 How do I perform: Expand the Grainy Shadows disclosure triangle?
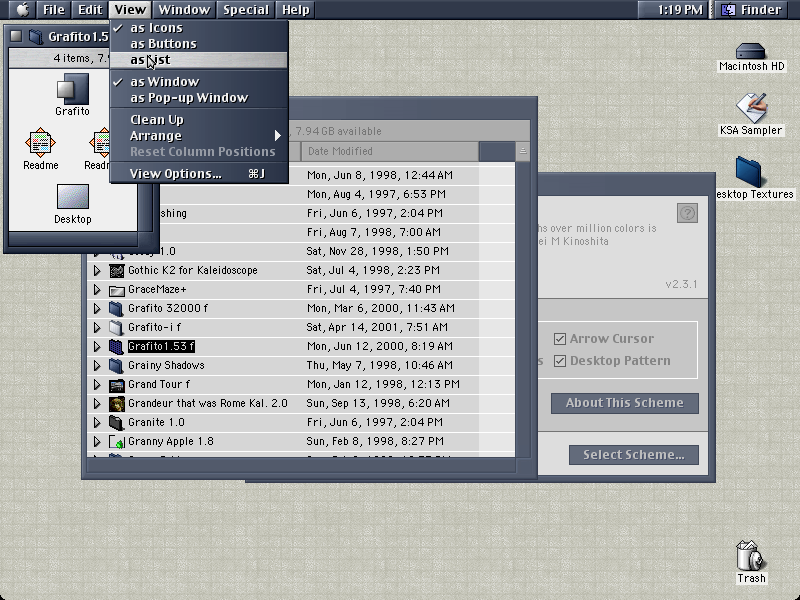click(97, 365)
